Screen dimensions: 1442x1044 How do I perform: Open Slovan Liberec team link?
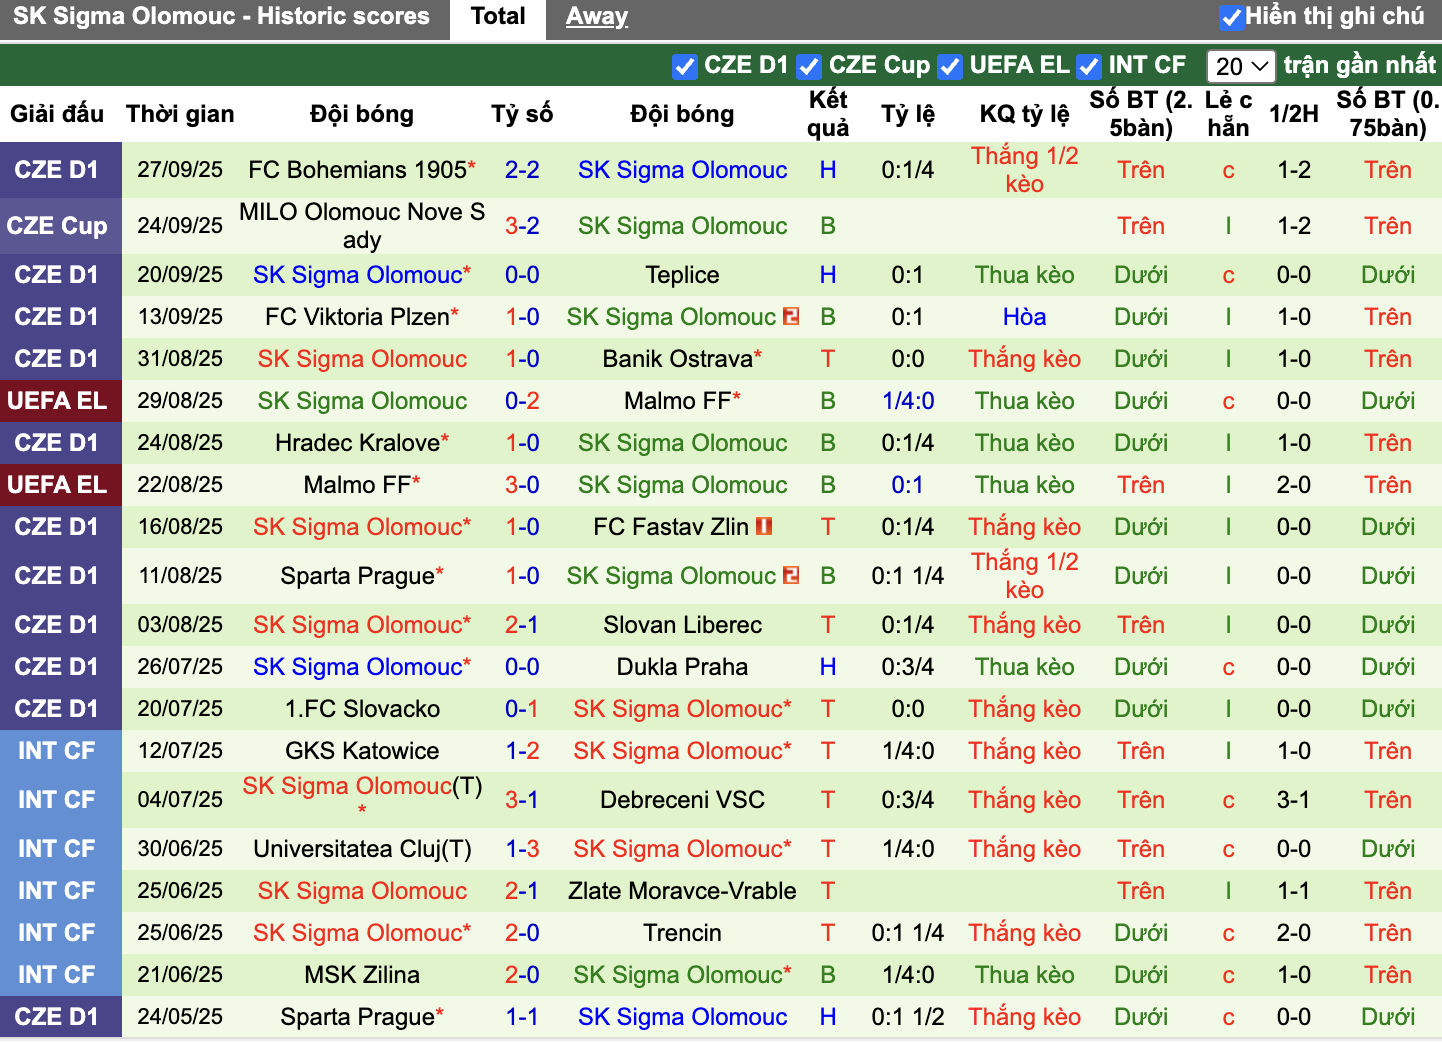(682, 625)
